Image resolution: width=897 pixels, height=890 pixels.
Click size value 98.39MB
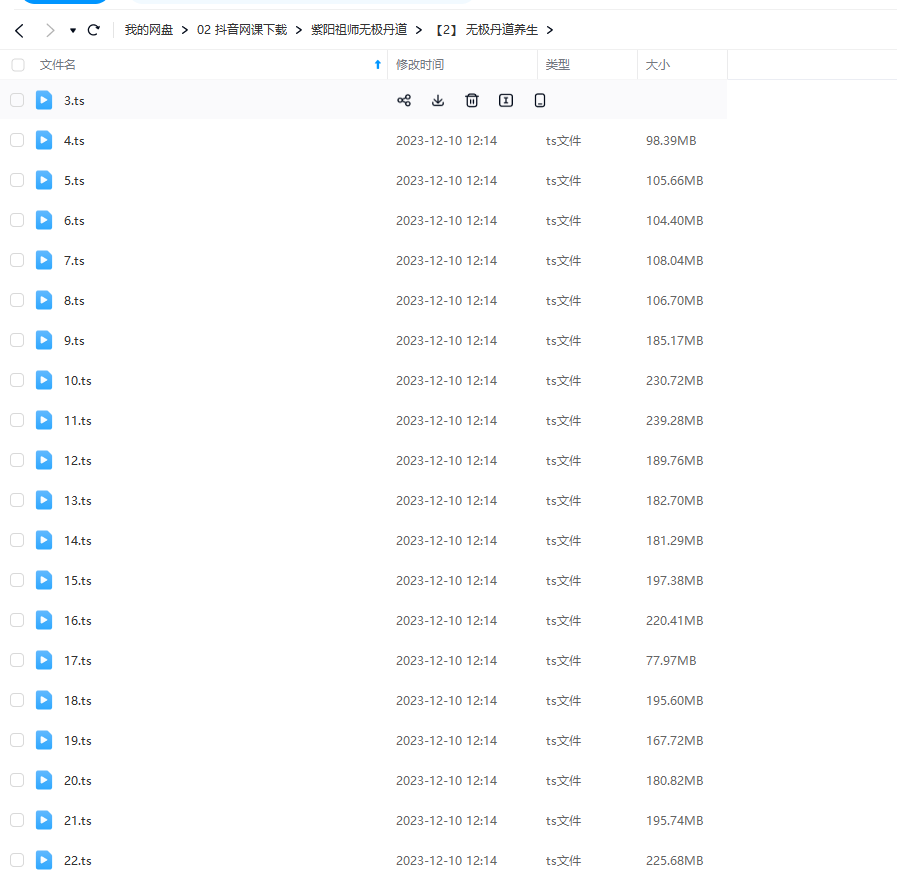click(x=671, y=141)
